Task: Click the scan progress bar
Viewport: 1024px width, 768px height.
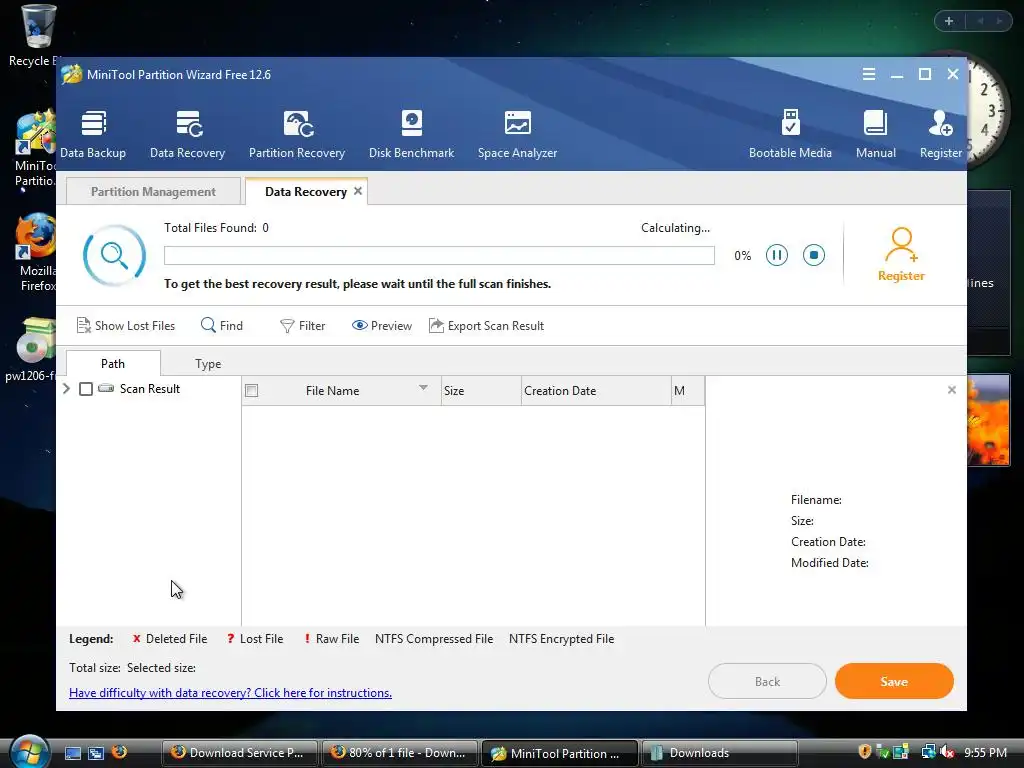Action: click(x=440, y=255)
